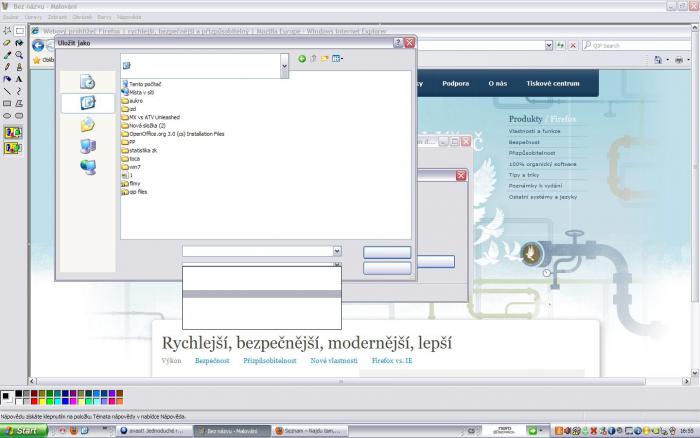Open the Zobrazit menu
700x438 pixels.
point(57,17)
